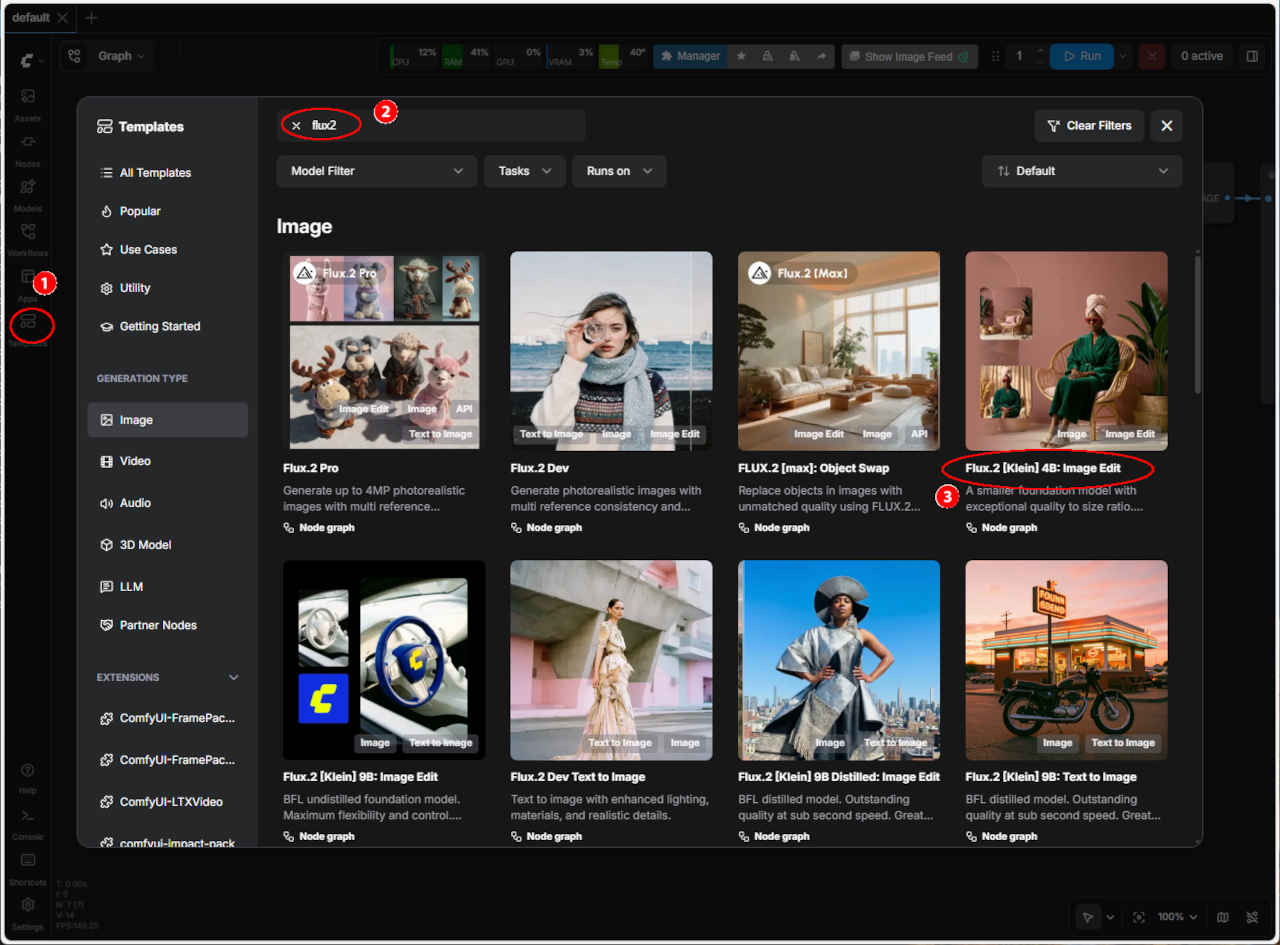Select Popular in Templates sidebar
Image resolution: width=1280 pixels, height=945 pixels.
(140, 211)
